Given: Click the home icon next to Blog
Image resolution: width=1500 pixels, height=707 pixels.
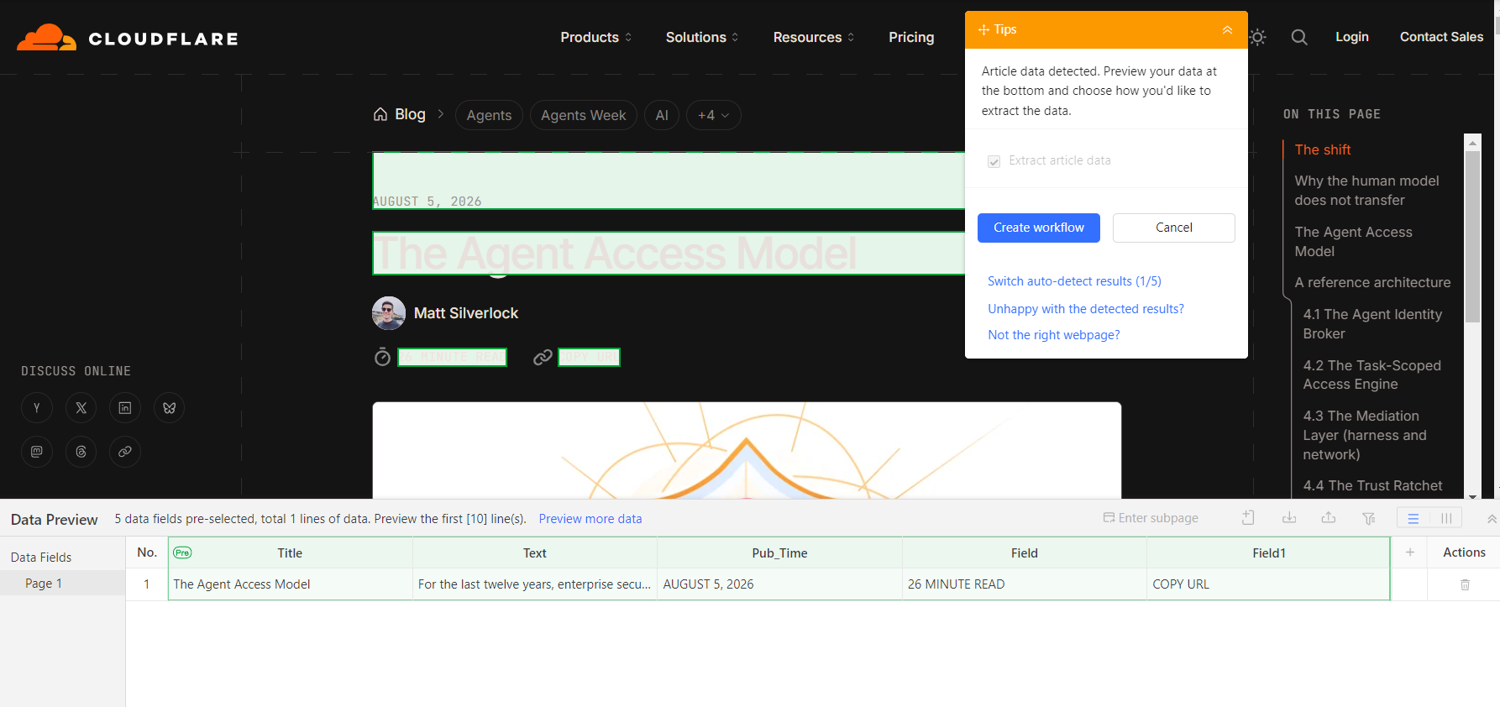Looking at the screenshot, I should point(380,114).
